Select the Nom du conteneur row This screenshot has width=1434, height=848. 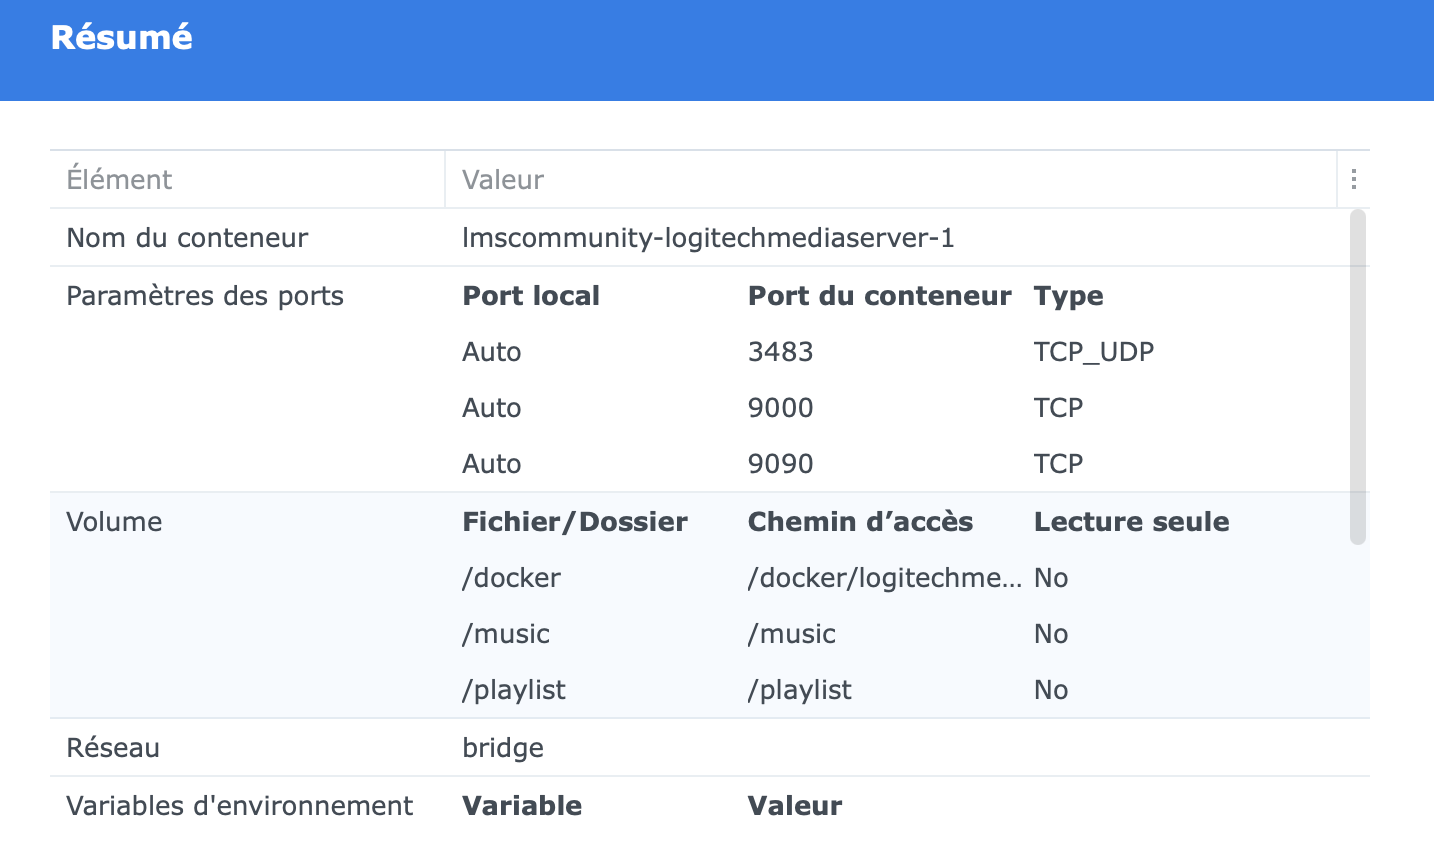187,238
